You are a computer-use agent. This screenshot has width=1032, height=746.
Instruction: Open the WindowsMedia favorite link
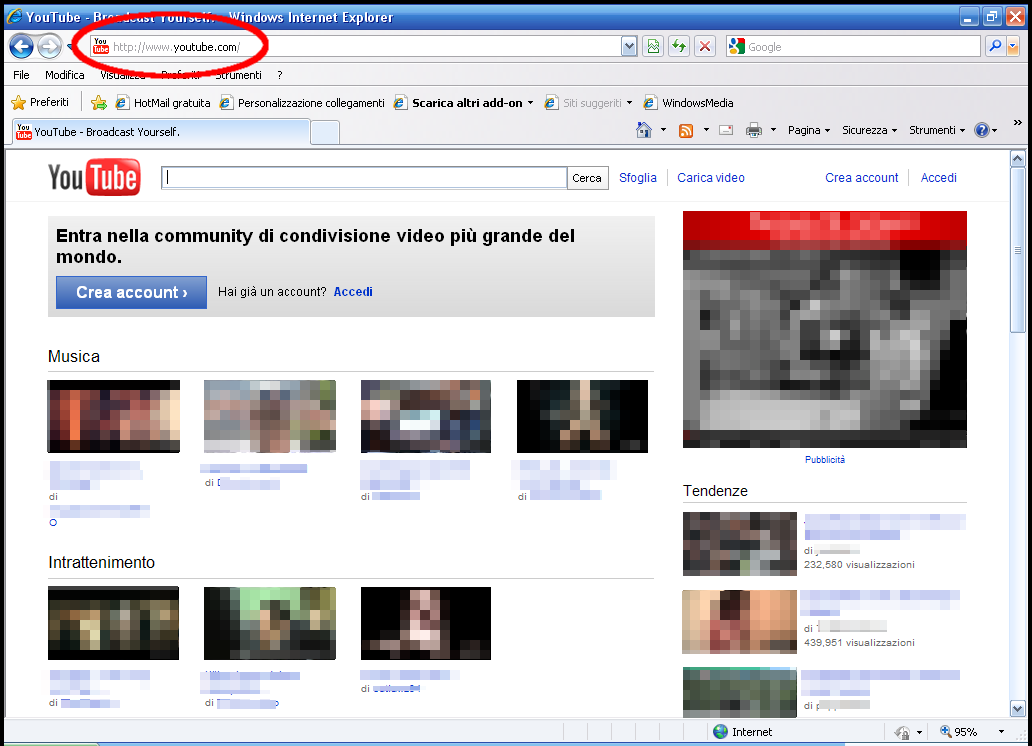coord(688,103)
